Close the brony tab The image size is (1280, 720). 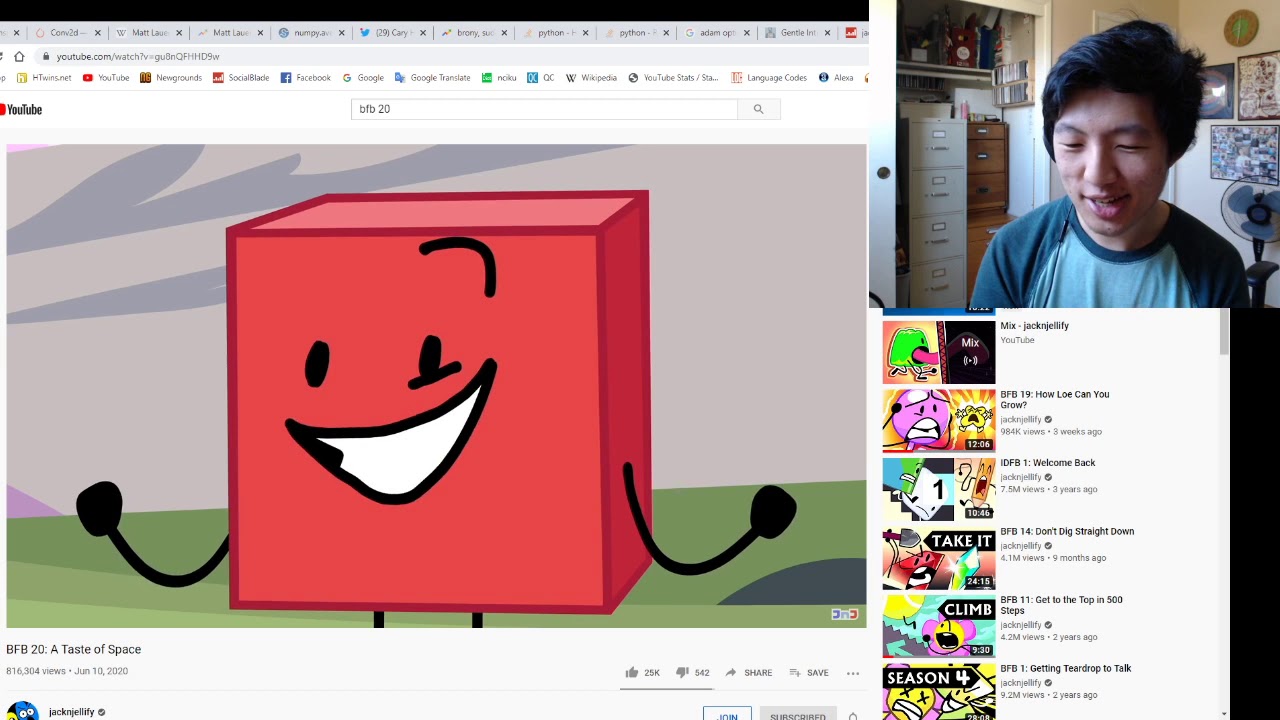pyautogui.click(x=503, y=33)
